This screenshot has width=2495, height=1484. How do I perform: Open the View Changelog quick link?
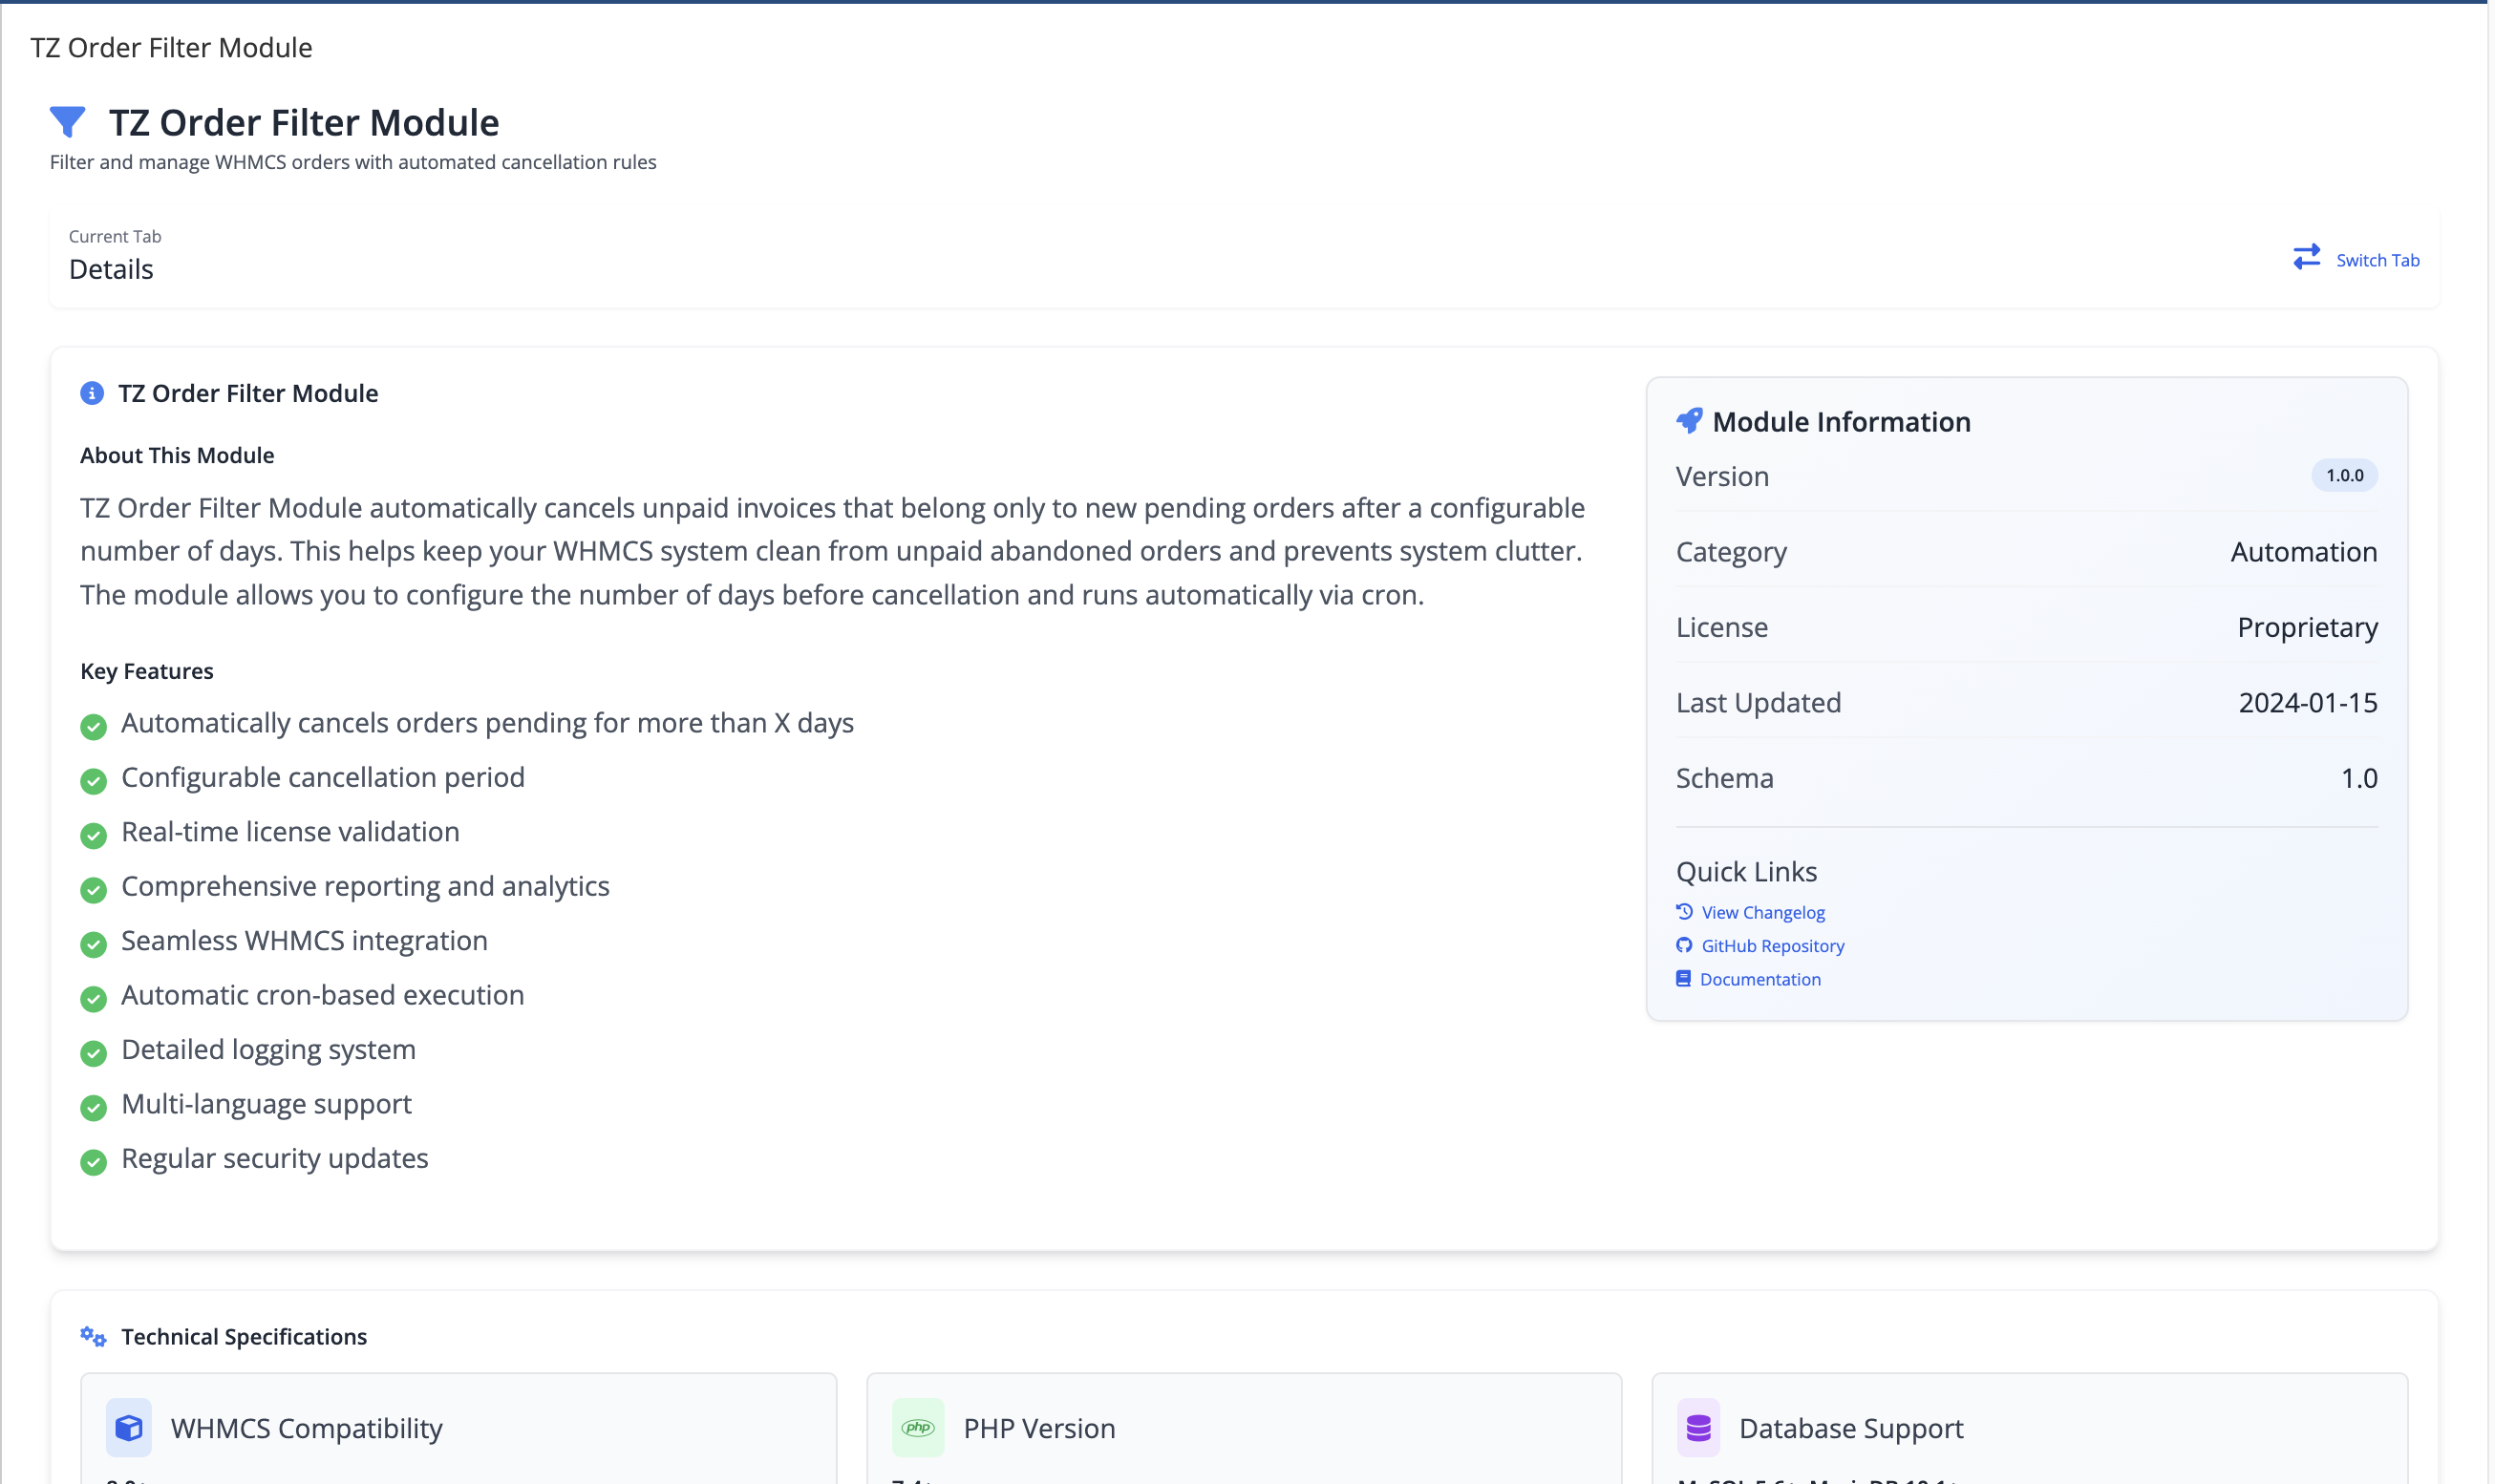1762,911
